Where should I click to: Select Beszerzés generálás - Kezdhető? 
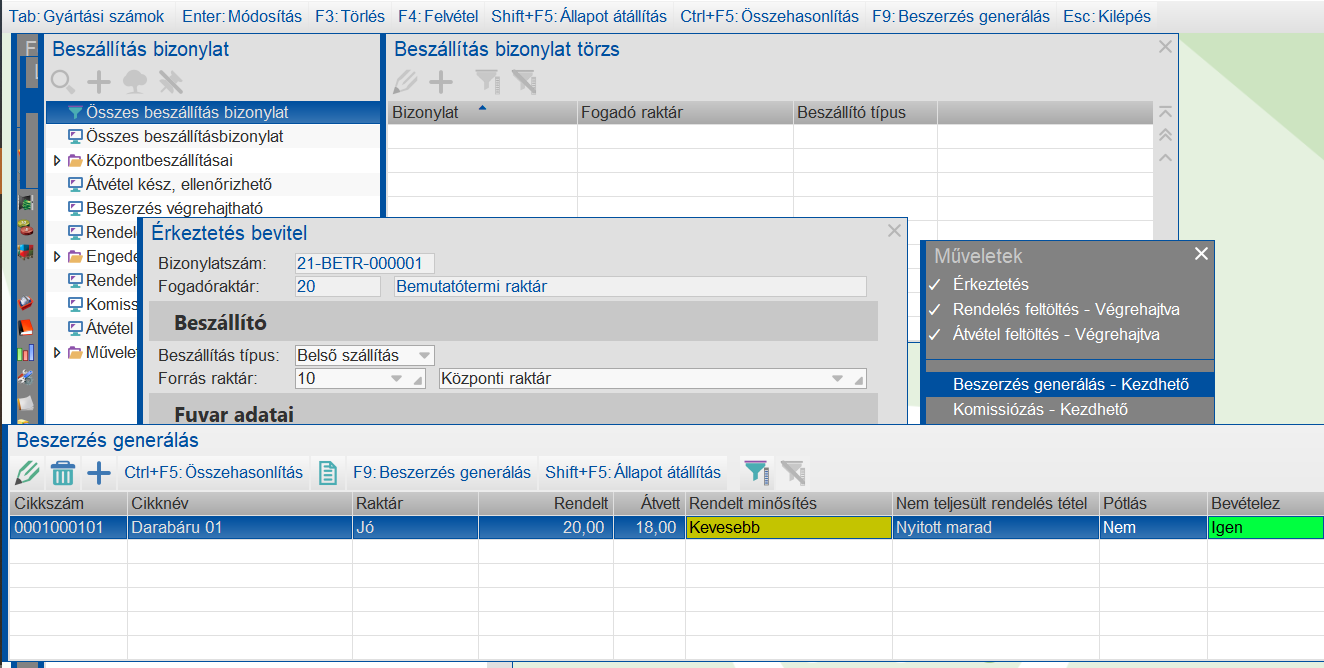point(1070,384)
